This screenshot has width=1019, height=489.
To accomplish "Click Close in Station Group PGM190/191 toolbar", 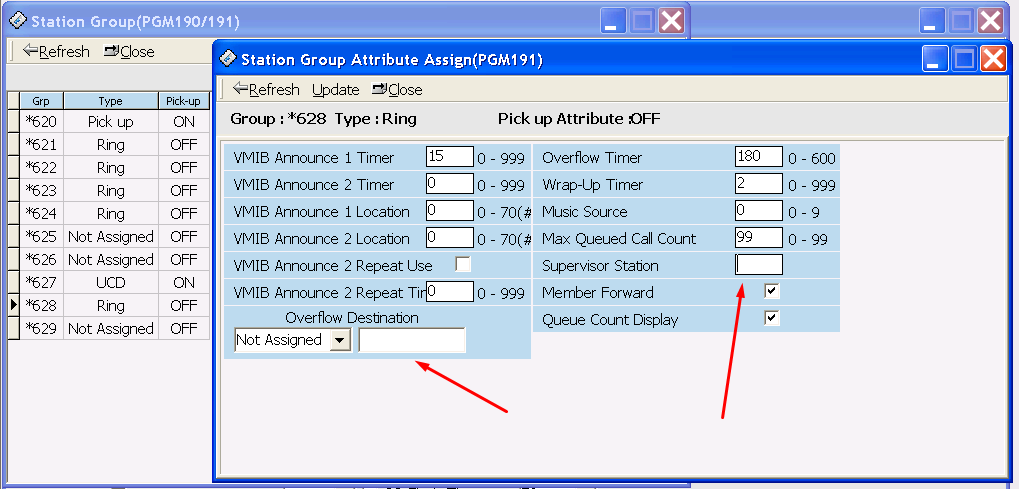I will [x=129, y=51].
